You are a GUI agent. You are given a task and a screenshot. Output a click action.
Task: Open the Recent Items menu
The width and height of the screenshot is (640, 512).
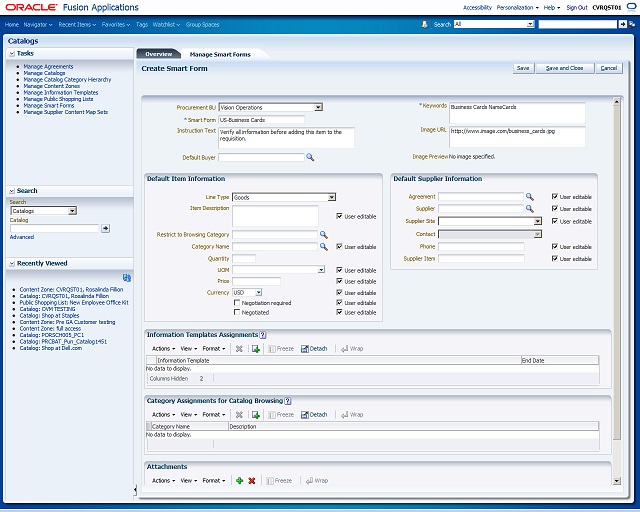coord(77,25)
